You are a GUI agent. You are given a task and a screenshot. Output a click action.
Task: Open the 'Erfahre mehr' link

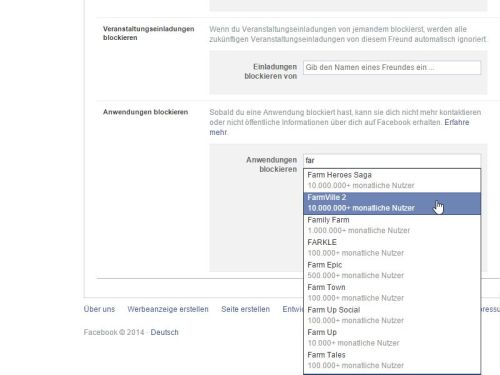click(x=457, y=122)
